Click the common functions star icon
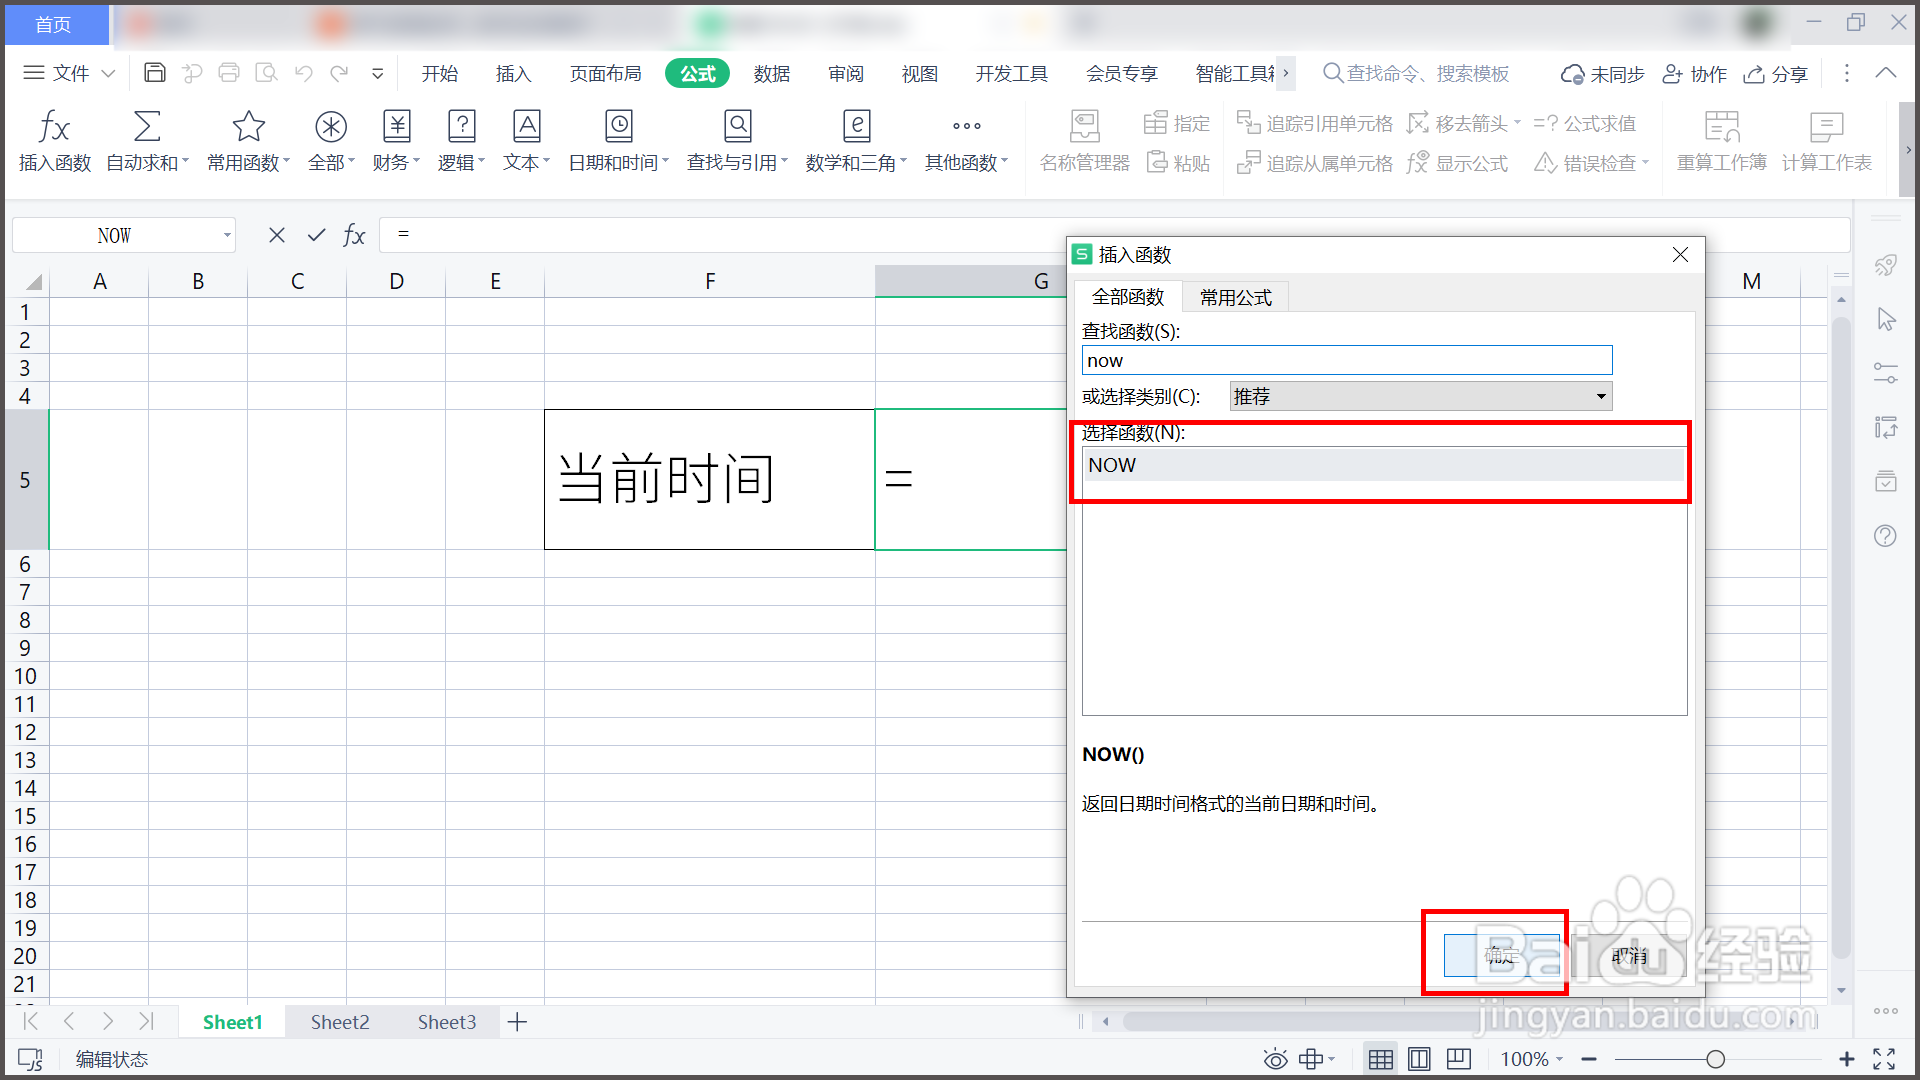 [248, 128]
